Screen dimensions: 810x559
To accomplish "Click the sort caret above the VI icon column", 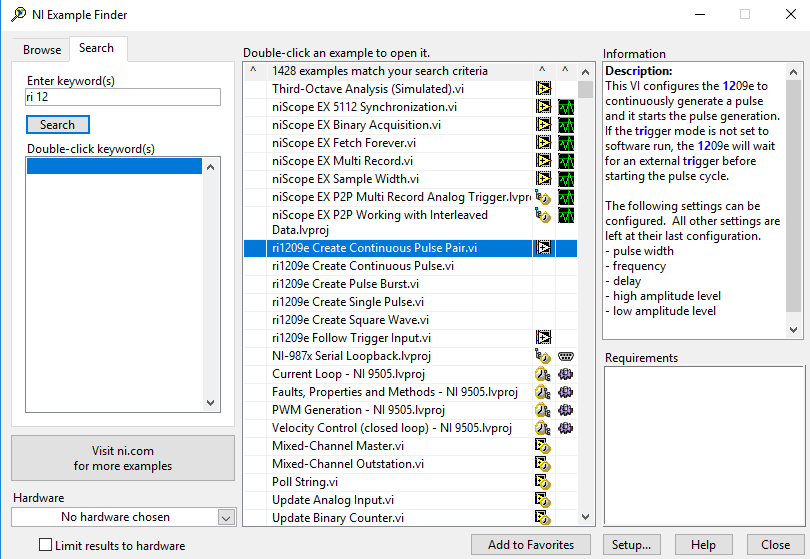I will [542, 70].
